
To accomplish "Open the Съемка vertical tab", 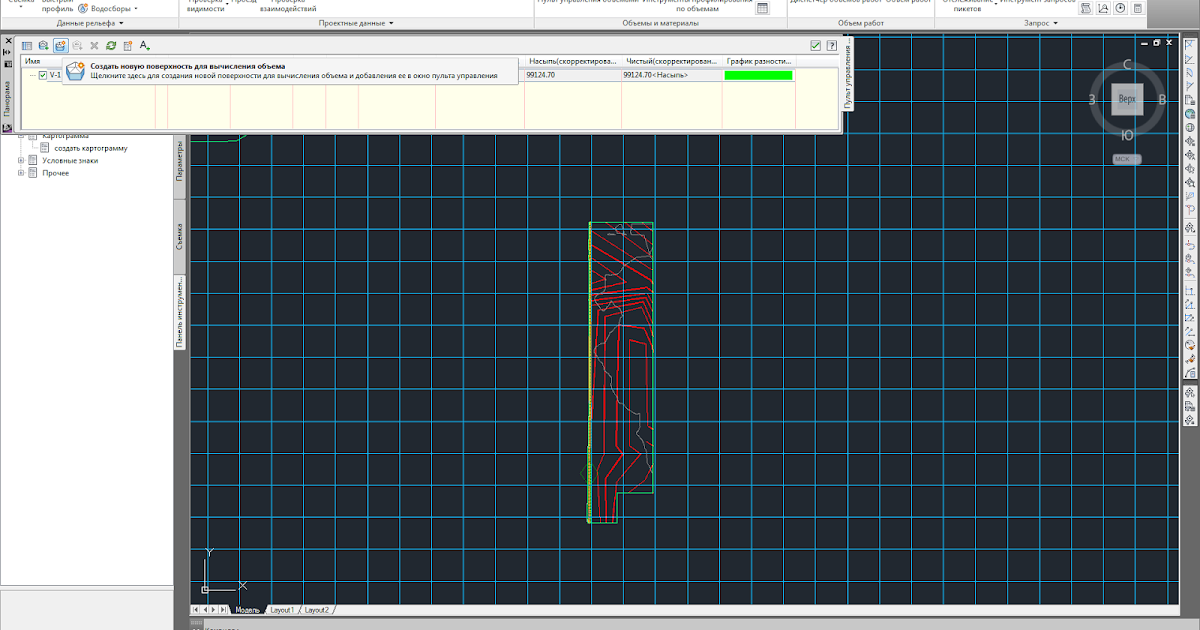I will pos(181,237).
